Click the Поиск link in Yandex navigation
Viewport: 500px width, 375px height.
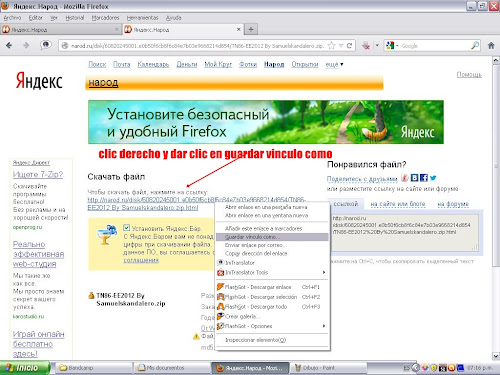coord(97,64)
